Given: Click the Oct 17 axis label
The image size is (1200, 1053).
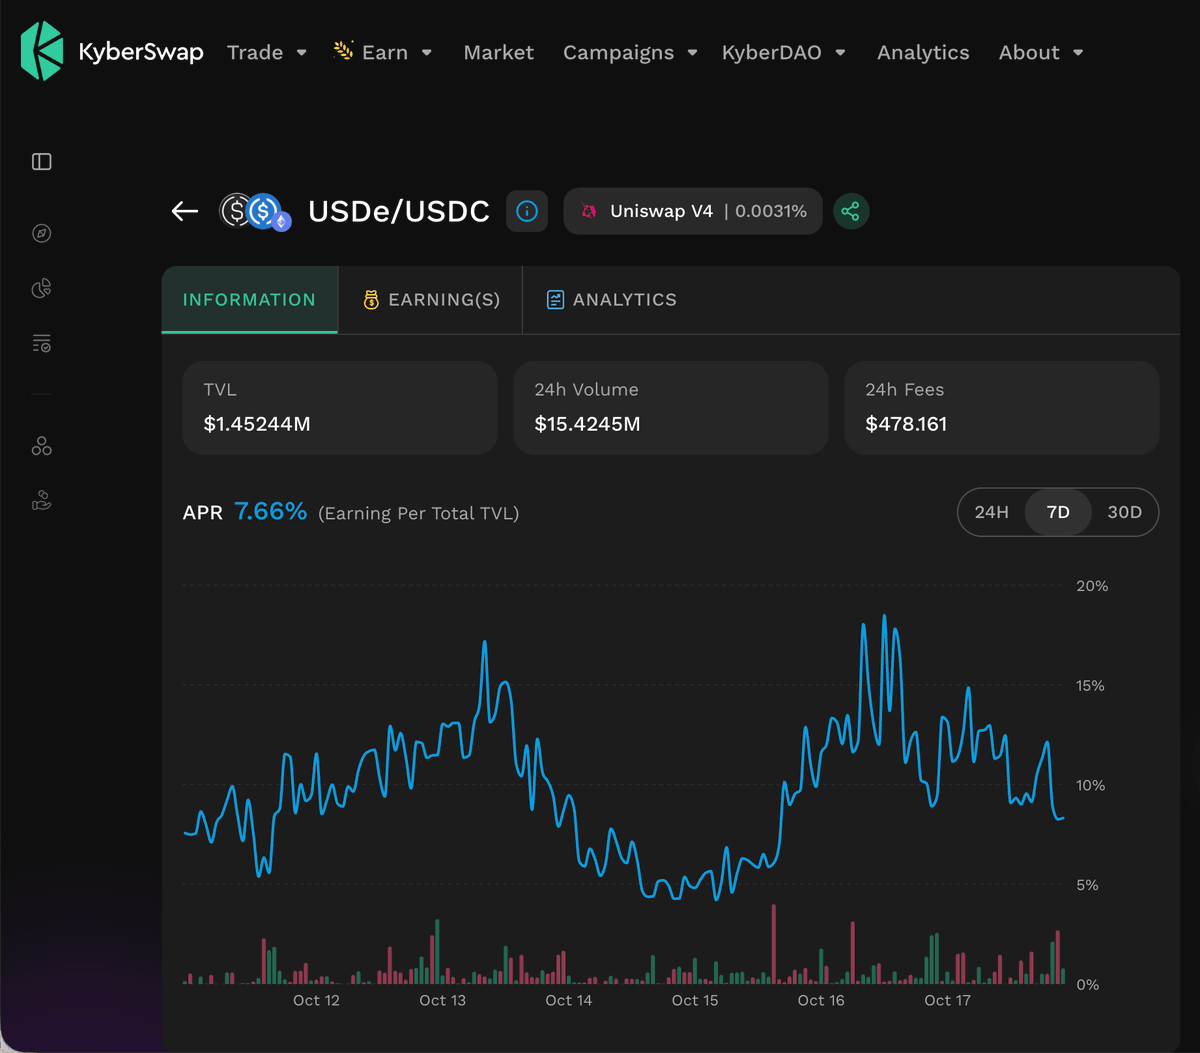Looking at the screenshot, I should click(x=947, y=1000).
